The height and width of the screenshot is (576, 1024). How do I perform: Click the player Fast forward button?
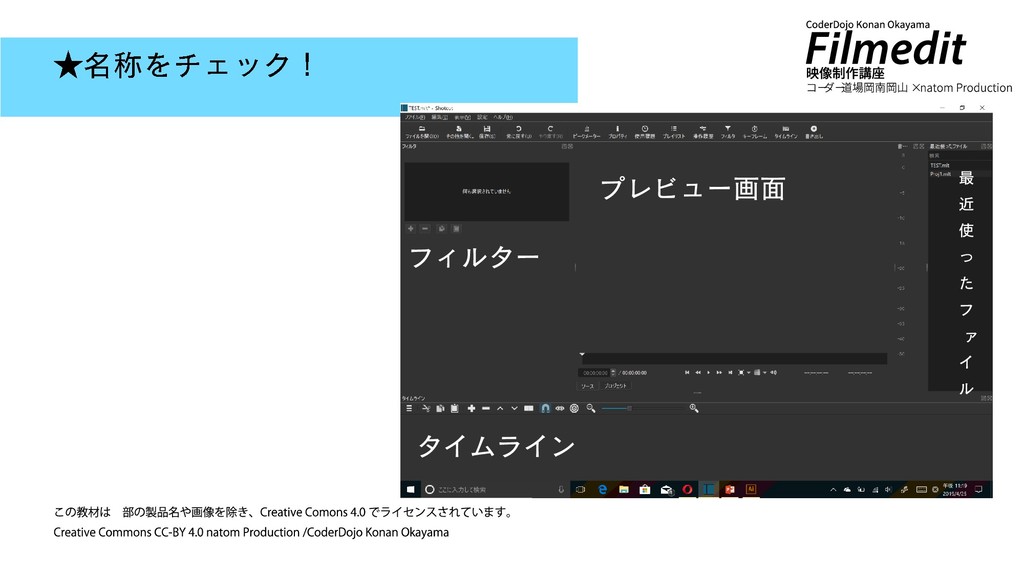(719, 372)
